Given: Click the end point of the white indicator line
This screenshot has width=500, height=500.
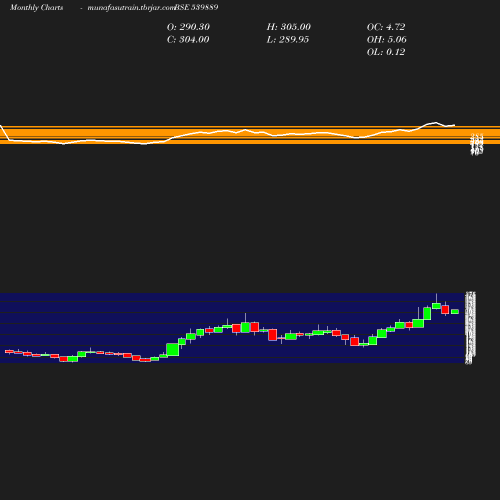Looking at the screenshot, I should 454,125.
